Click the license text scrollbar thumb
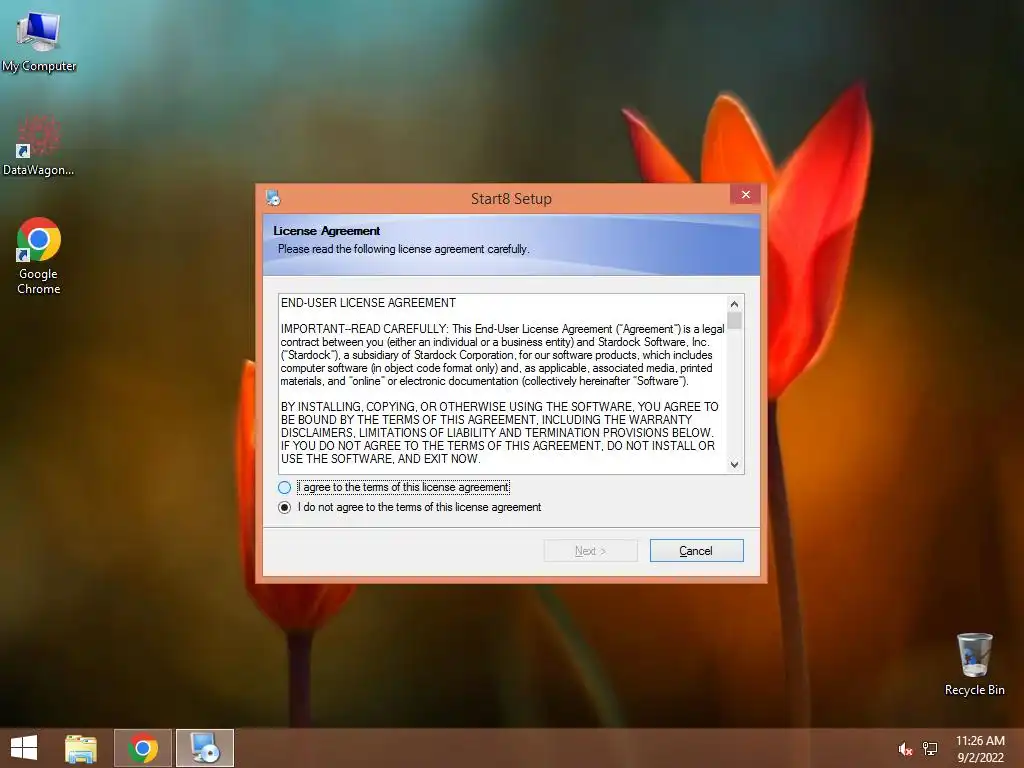The image size is (1024, 768). [734, 321]
